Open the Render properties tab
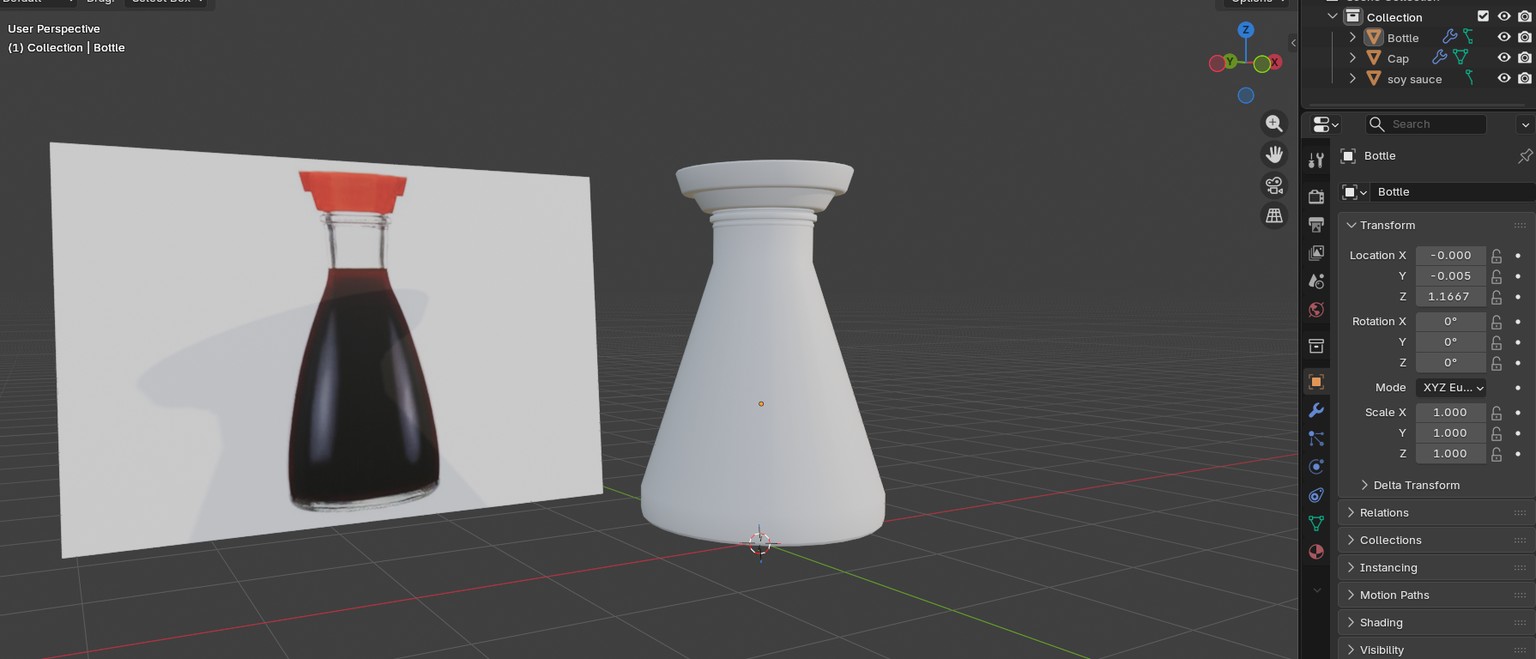 point(1316,197)
